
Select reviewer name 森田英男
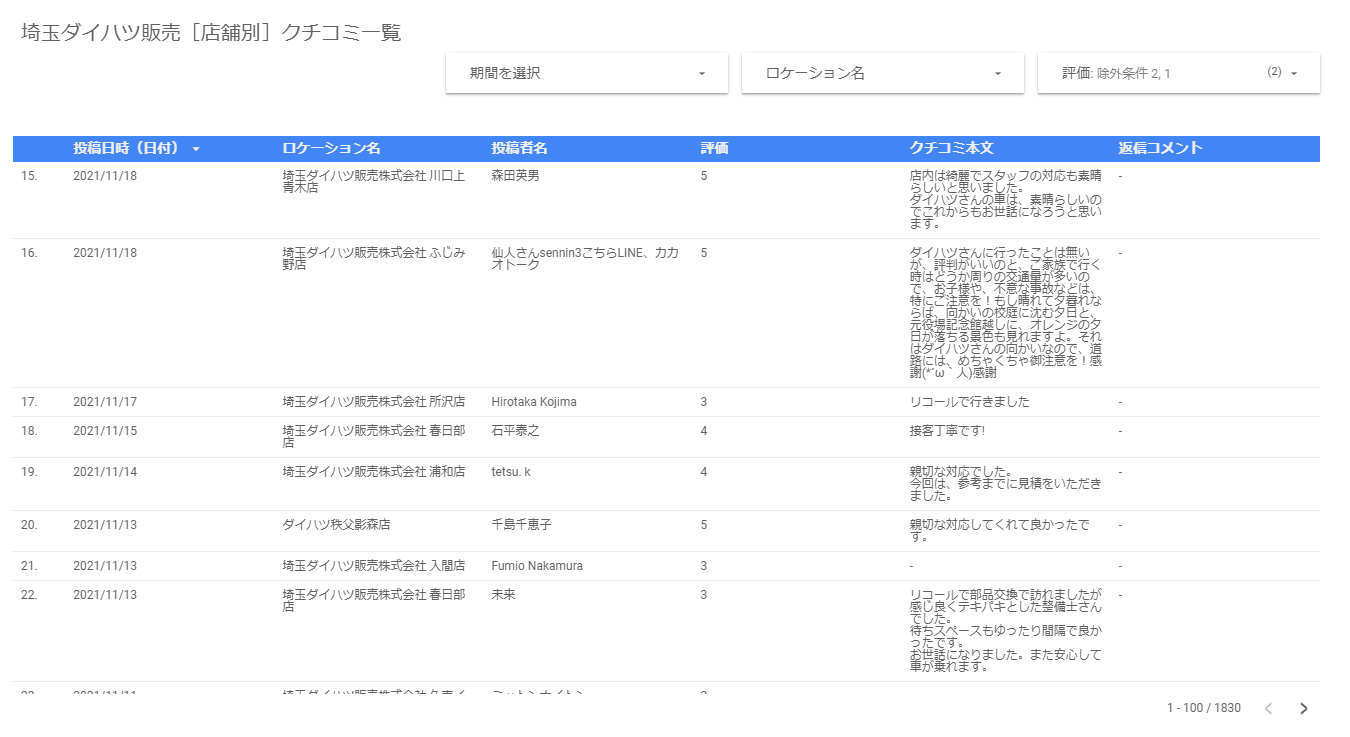pos(515,175)
